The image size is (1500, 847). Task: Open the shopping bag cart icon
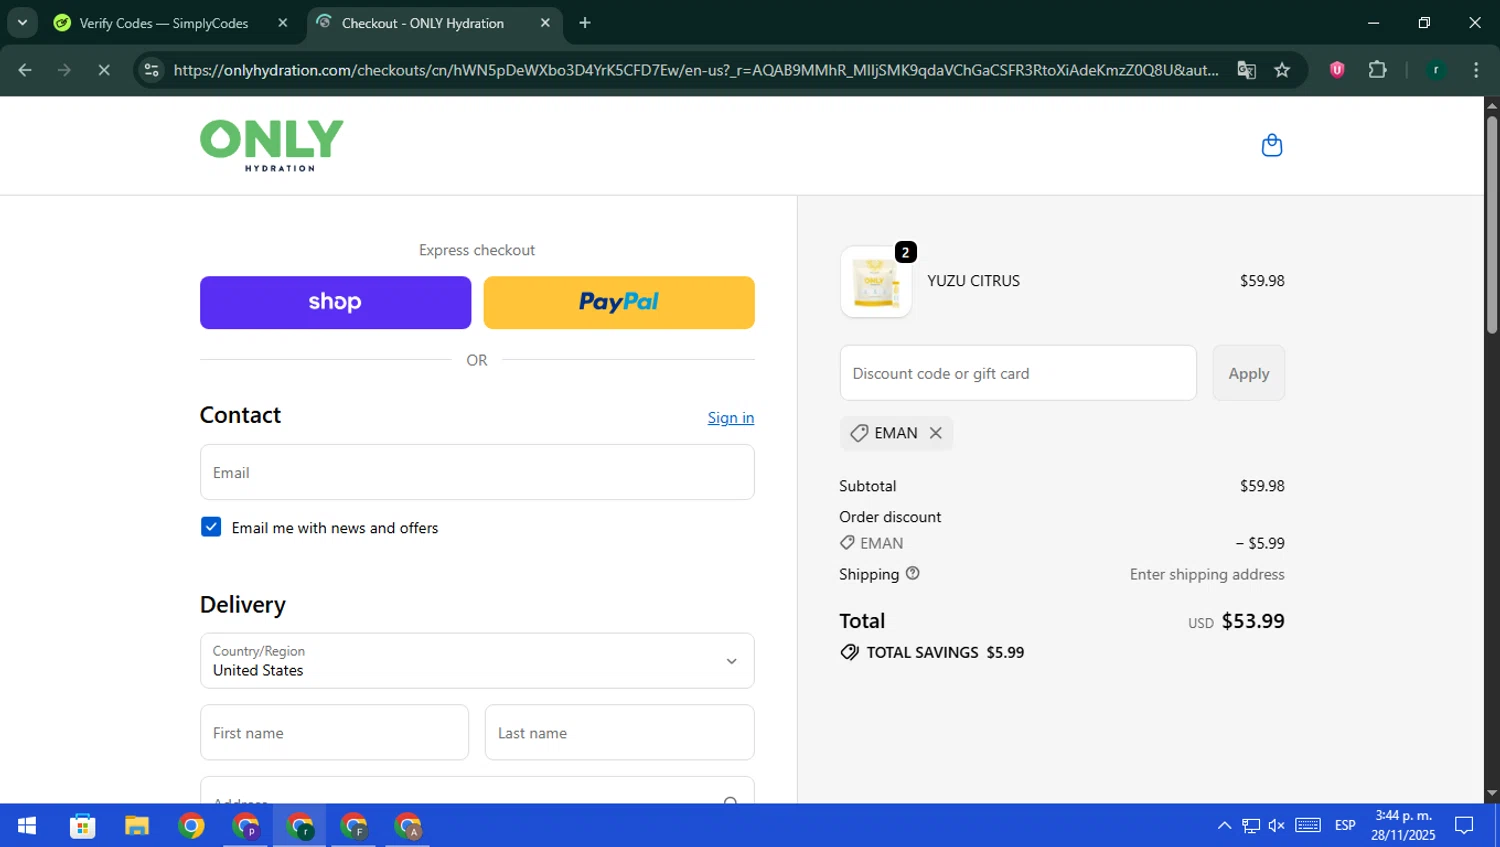pos(1271,145)
